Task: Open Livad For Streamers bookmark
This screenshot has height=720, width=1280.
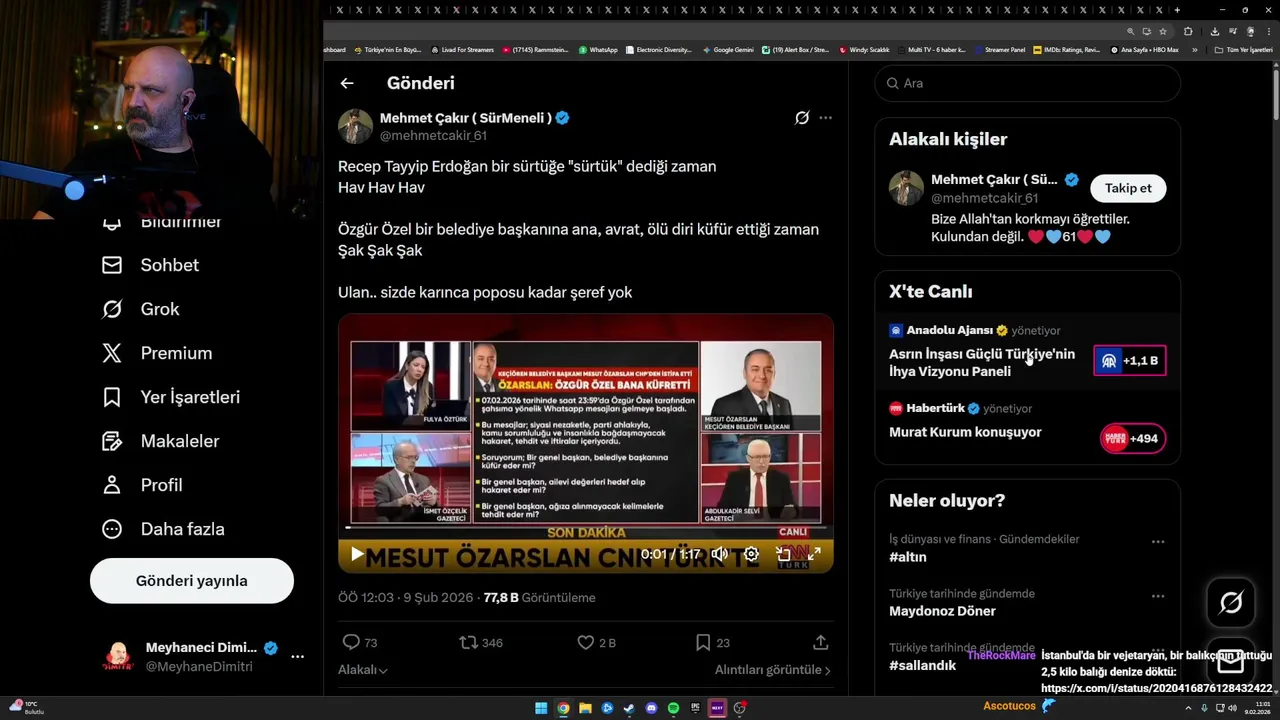Action: pyautogui.click(x=462, y=50)
